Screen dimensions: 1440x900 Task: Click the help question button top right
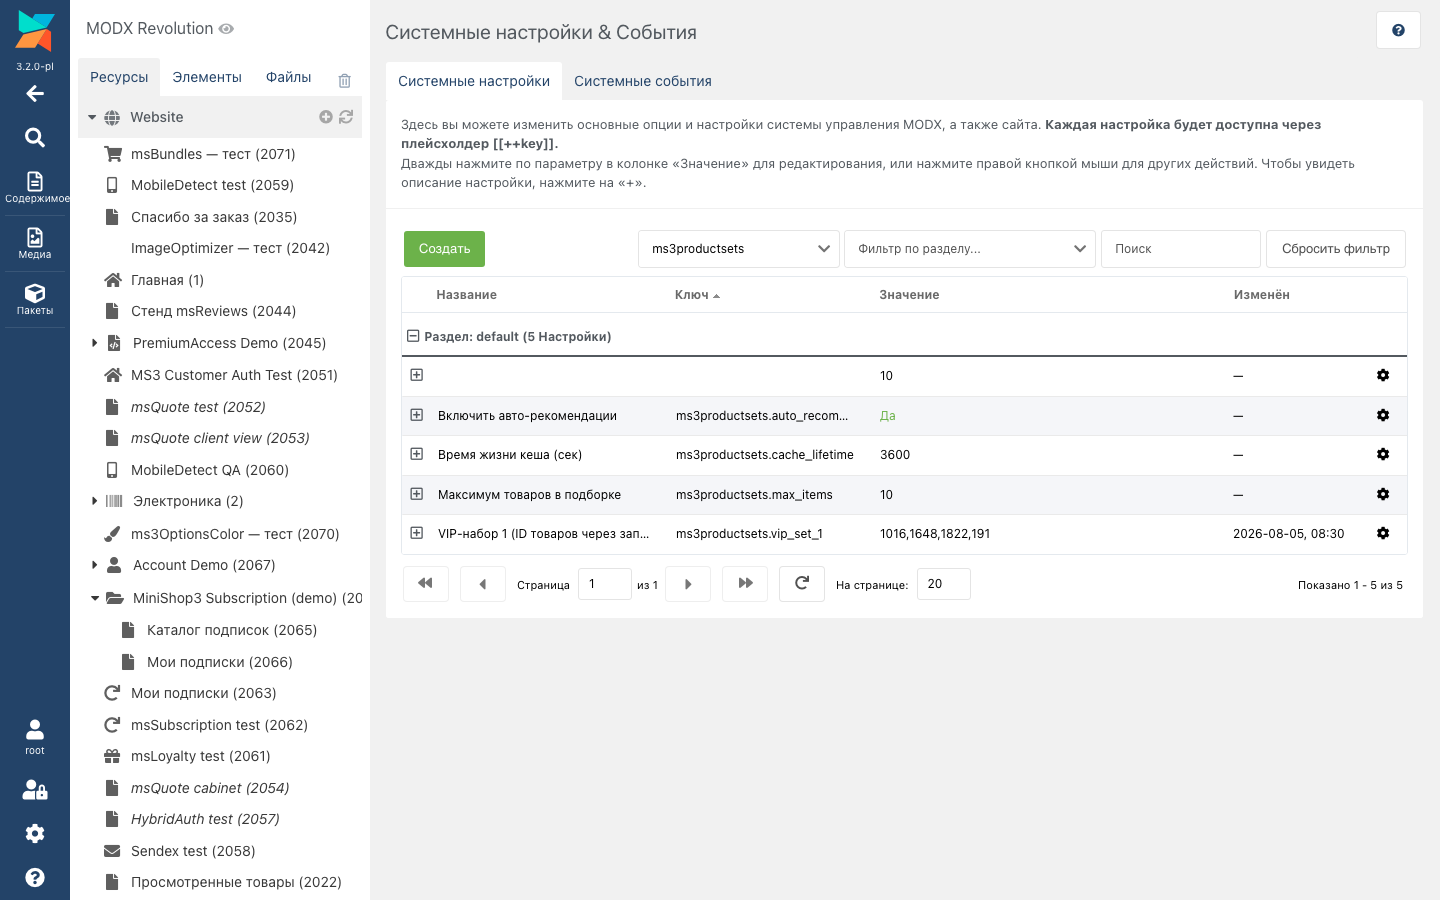tap(1398, 30)
